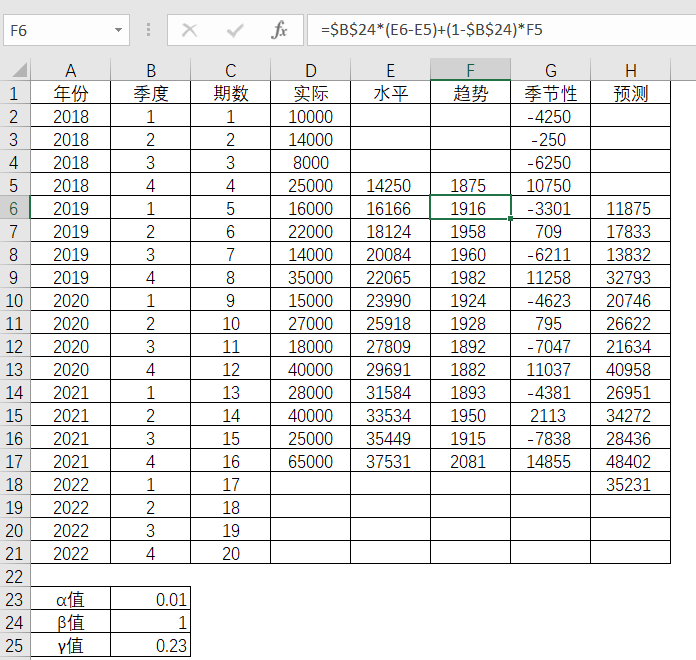This screenshot has width=696, height=660.
Task: Click the Insert Function fx icon
Action: pyautogui.click(x=280, y=30)
